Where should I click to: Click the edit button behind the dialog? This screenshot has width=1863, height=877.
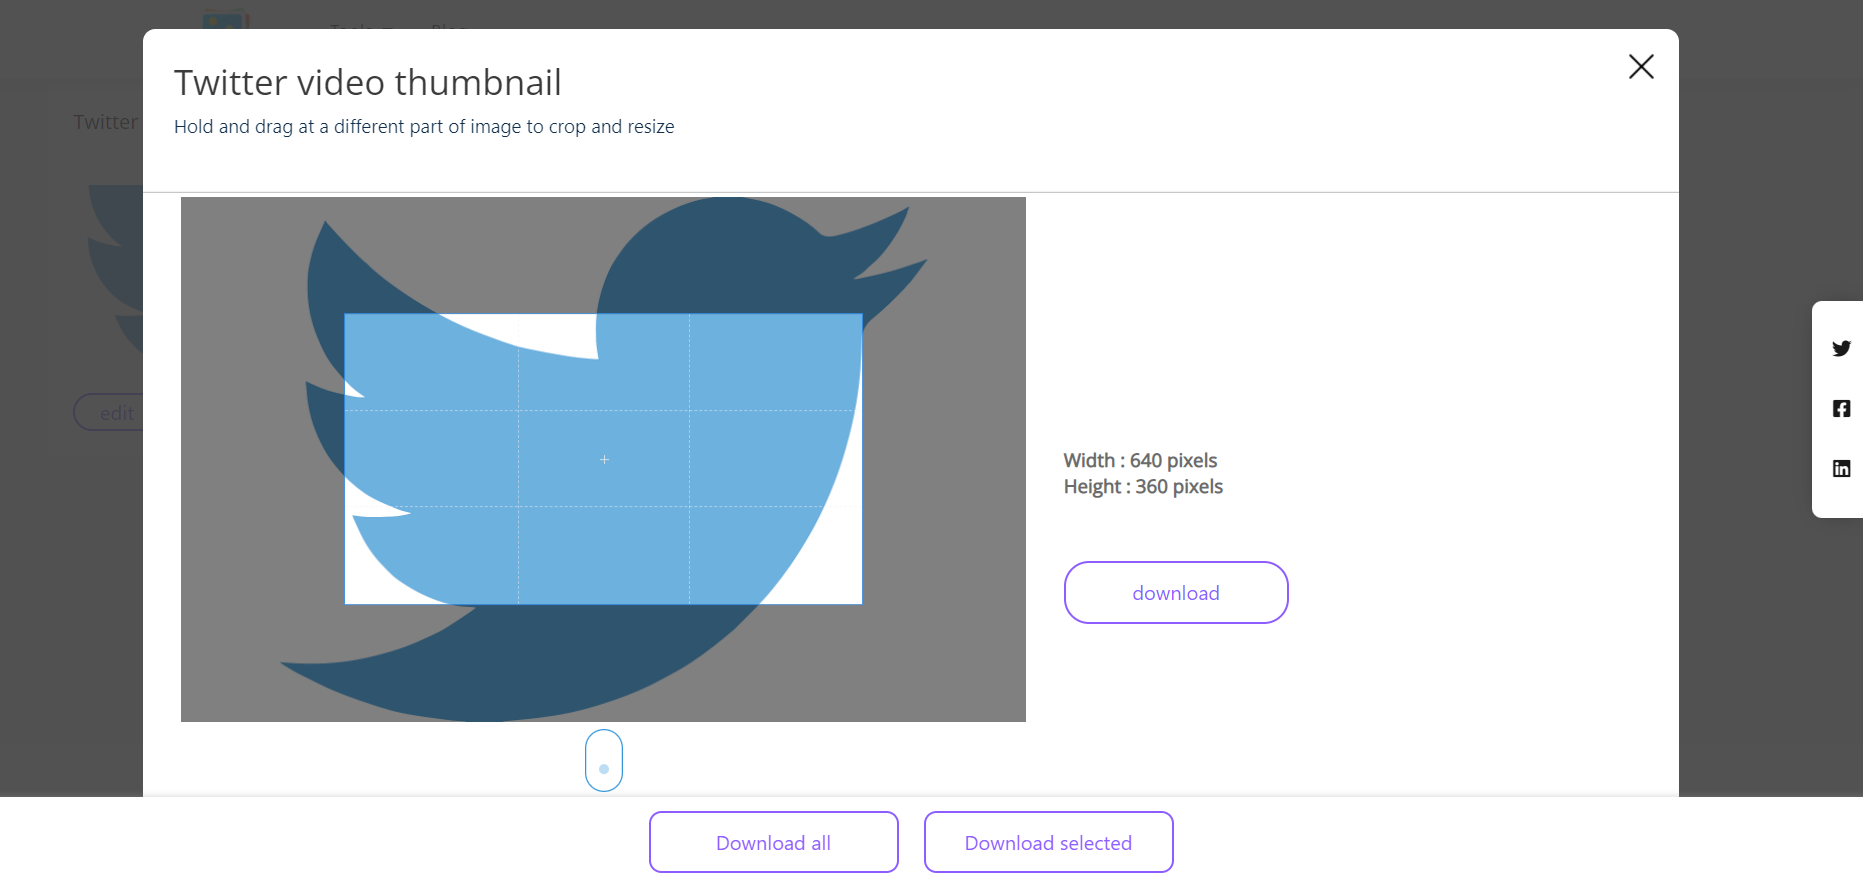coord(110,413)
